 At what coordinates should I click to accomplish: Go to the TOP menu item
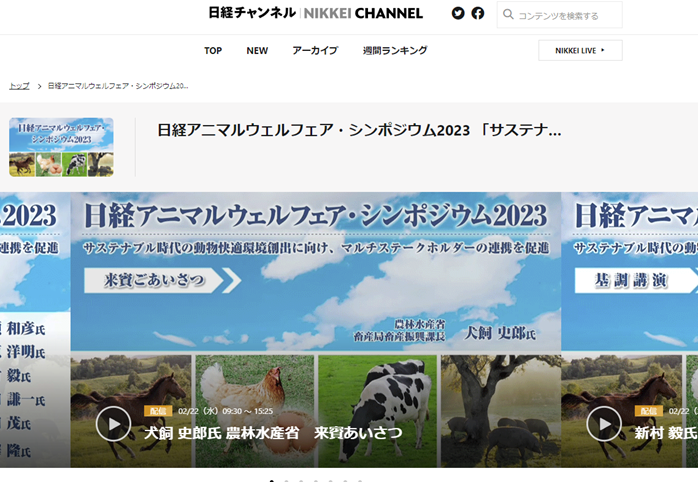tap(213, 51)
